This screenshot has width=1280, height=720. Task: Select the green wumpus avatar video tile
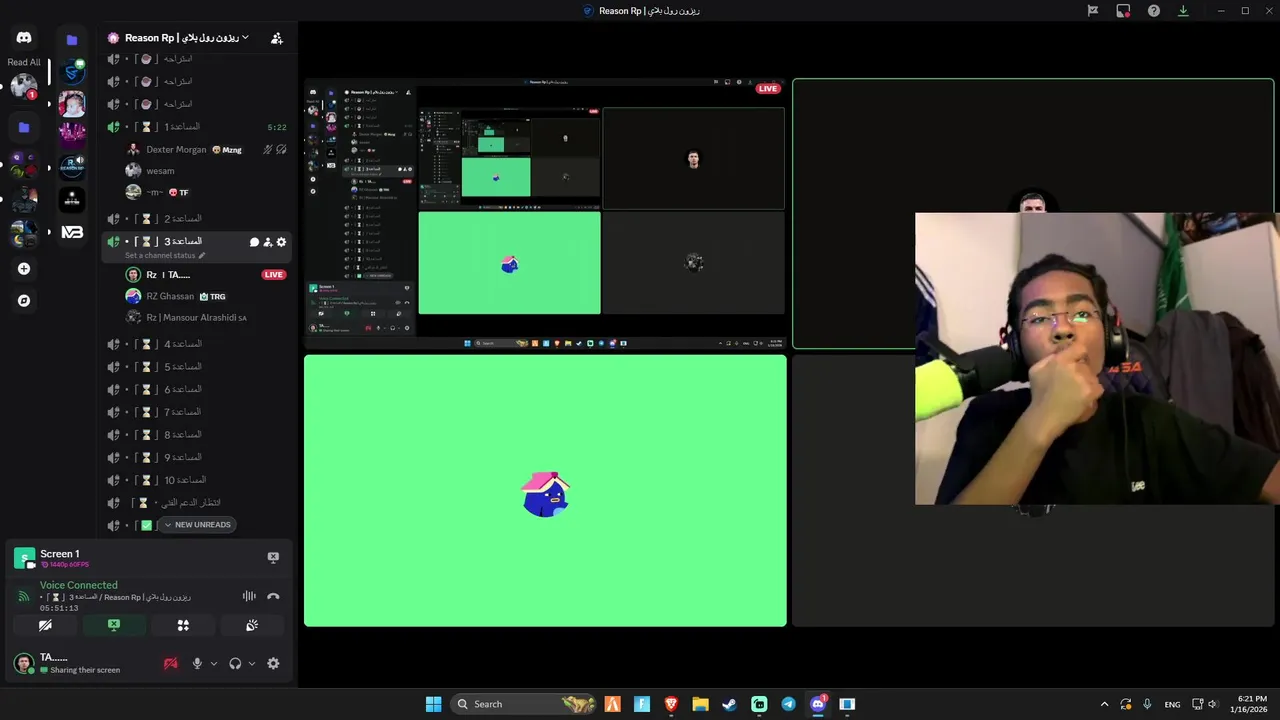click(545, 491)
